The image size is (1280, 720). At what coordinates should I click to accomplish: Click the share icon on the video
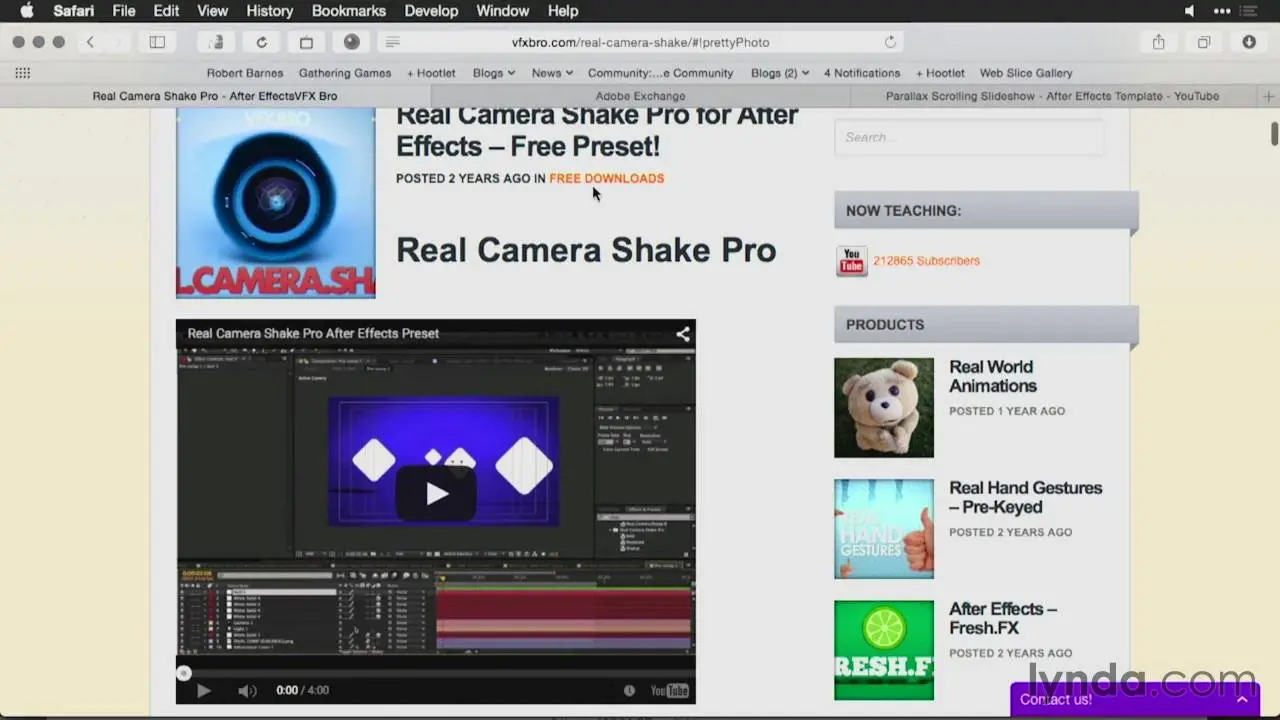coord(683,334)
